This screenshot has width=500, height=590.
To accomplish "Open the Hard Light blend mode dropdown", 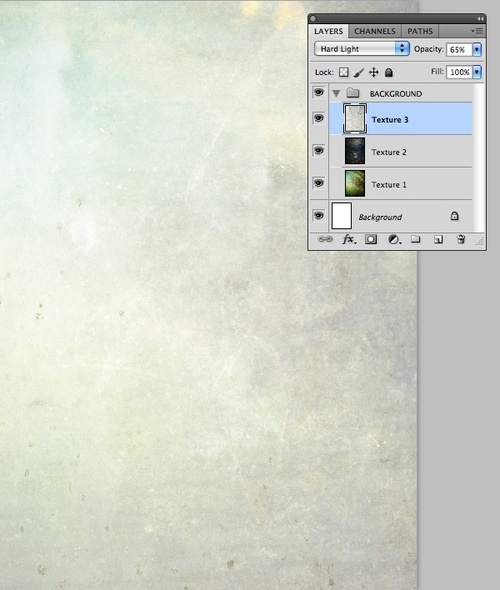I will coord(362,49).
